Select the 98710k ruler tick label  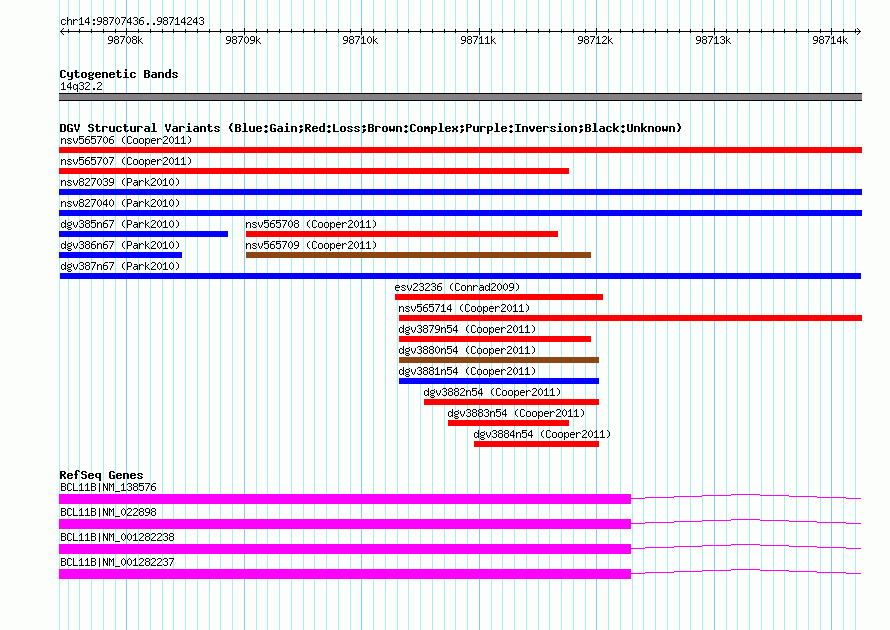[x=360, y=40]
